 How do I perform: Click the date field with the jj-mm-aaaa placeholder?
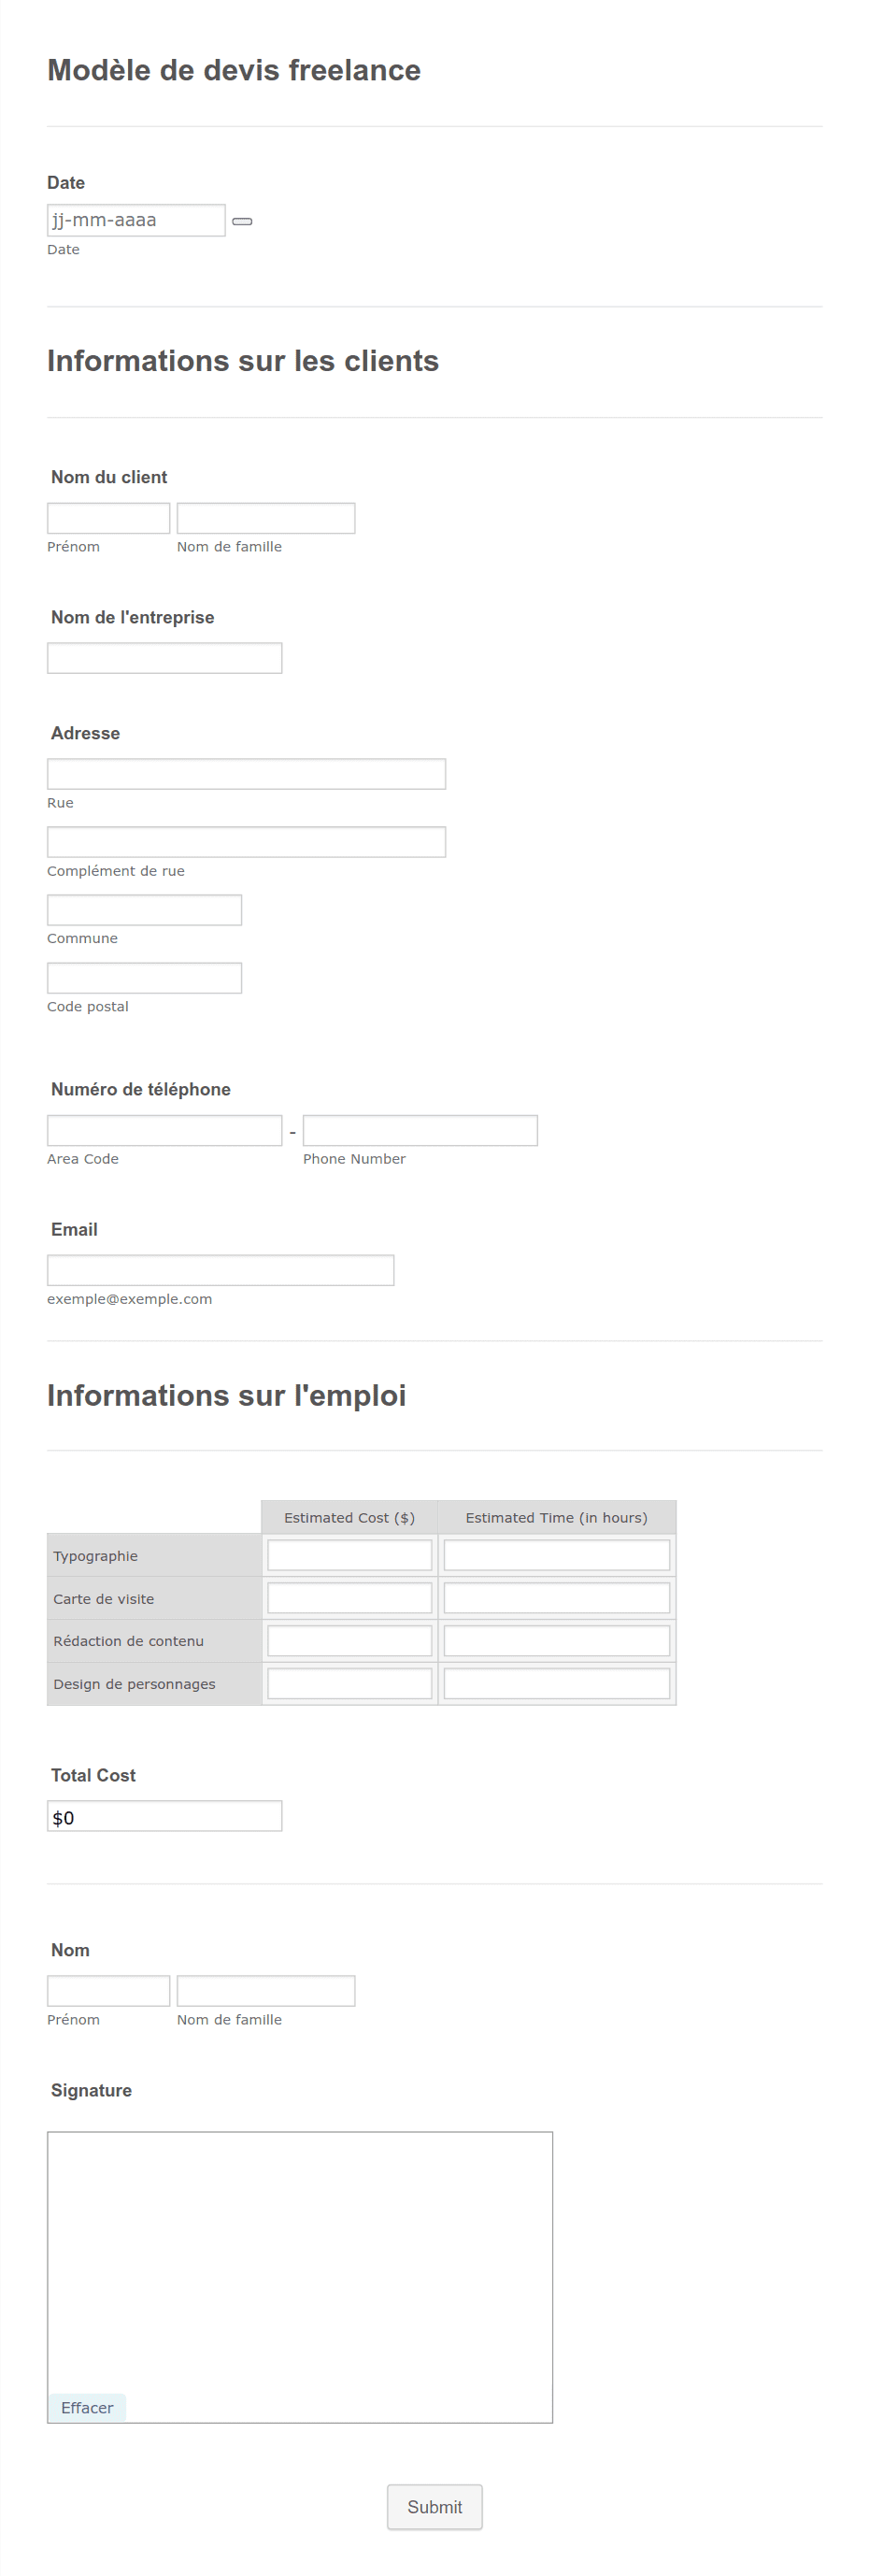(136, 220)
